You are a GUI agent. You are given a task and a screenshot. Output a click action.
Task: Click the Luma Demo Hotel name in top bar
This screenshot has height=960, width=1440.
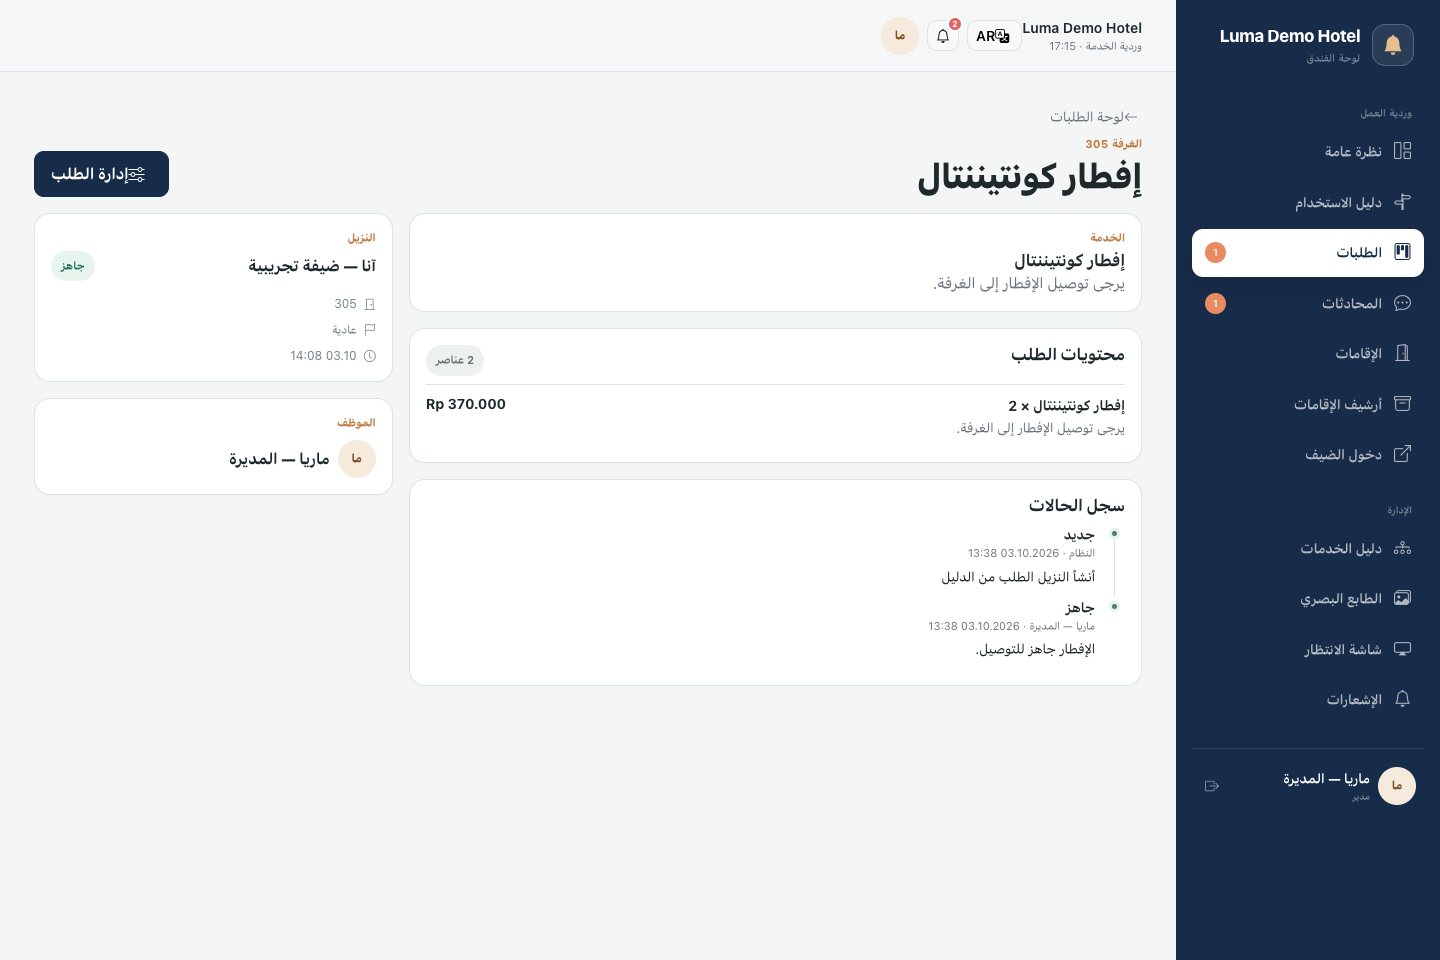[1082, 28]
